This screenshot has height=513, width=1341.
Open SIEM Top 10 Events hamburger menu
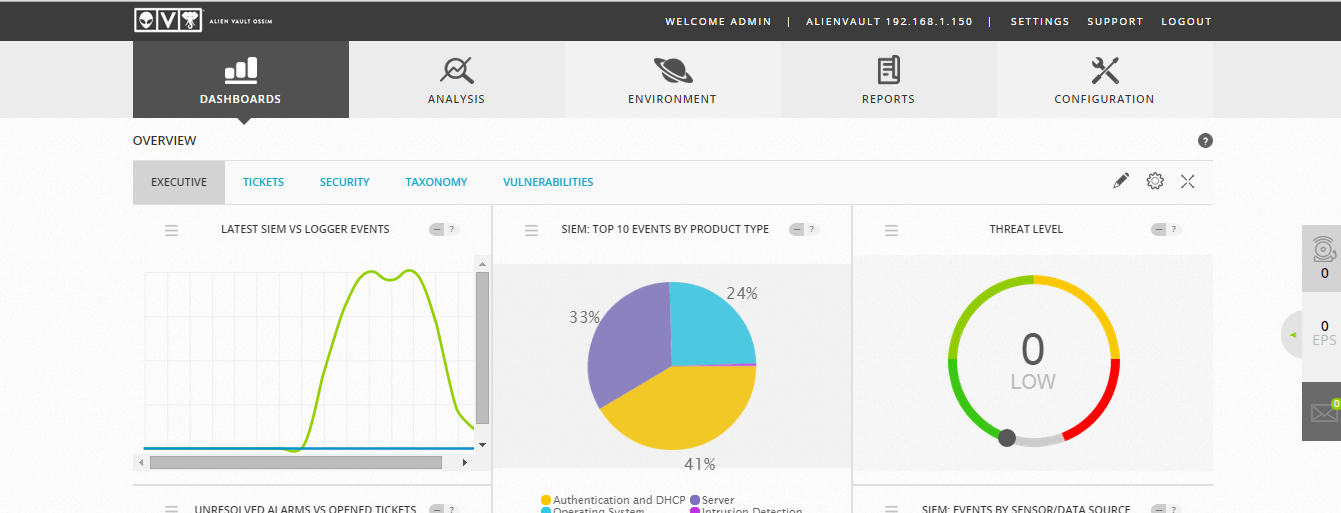point(531,230)
